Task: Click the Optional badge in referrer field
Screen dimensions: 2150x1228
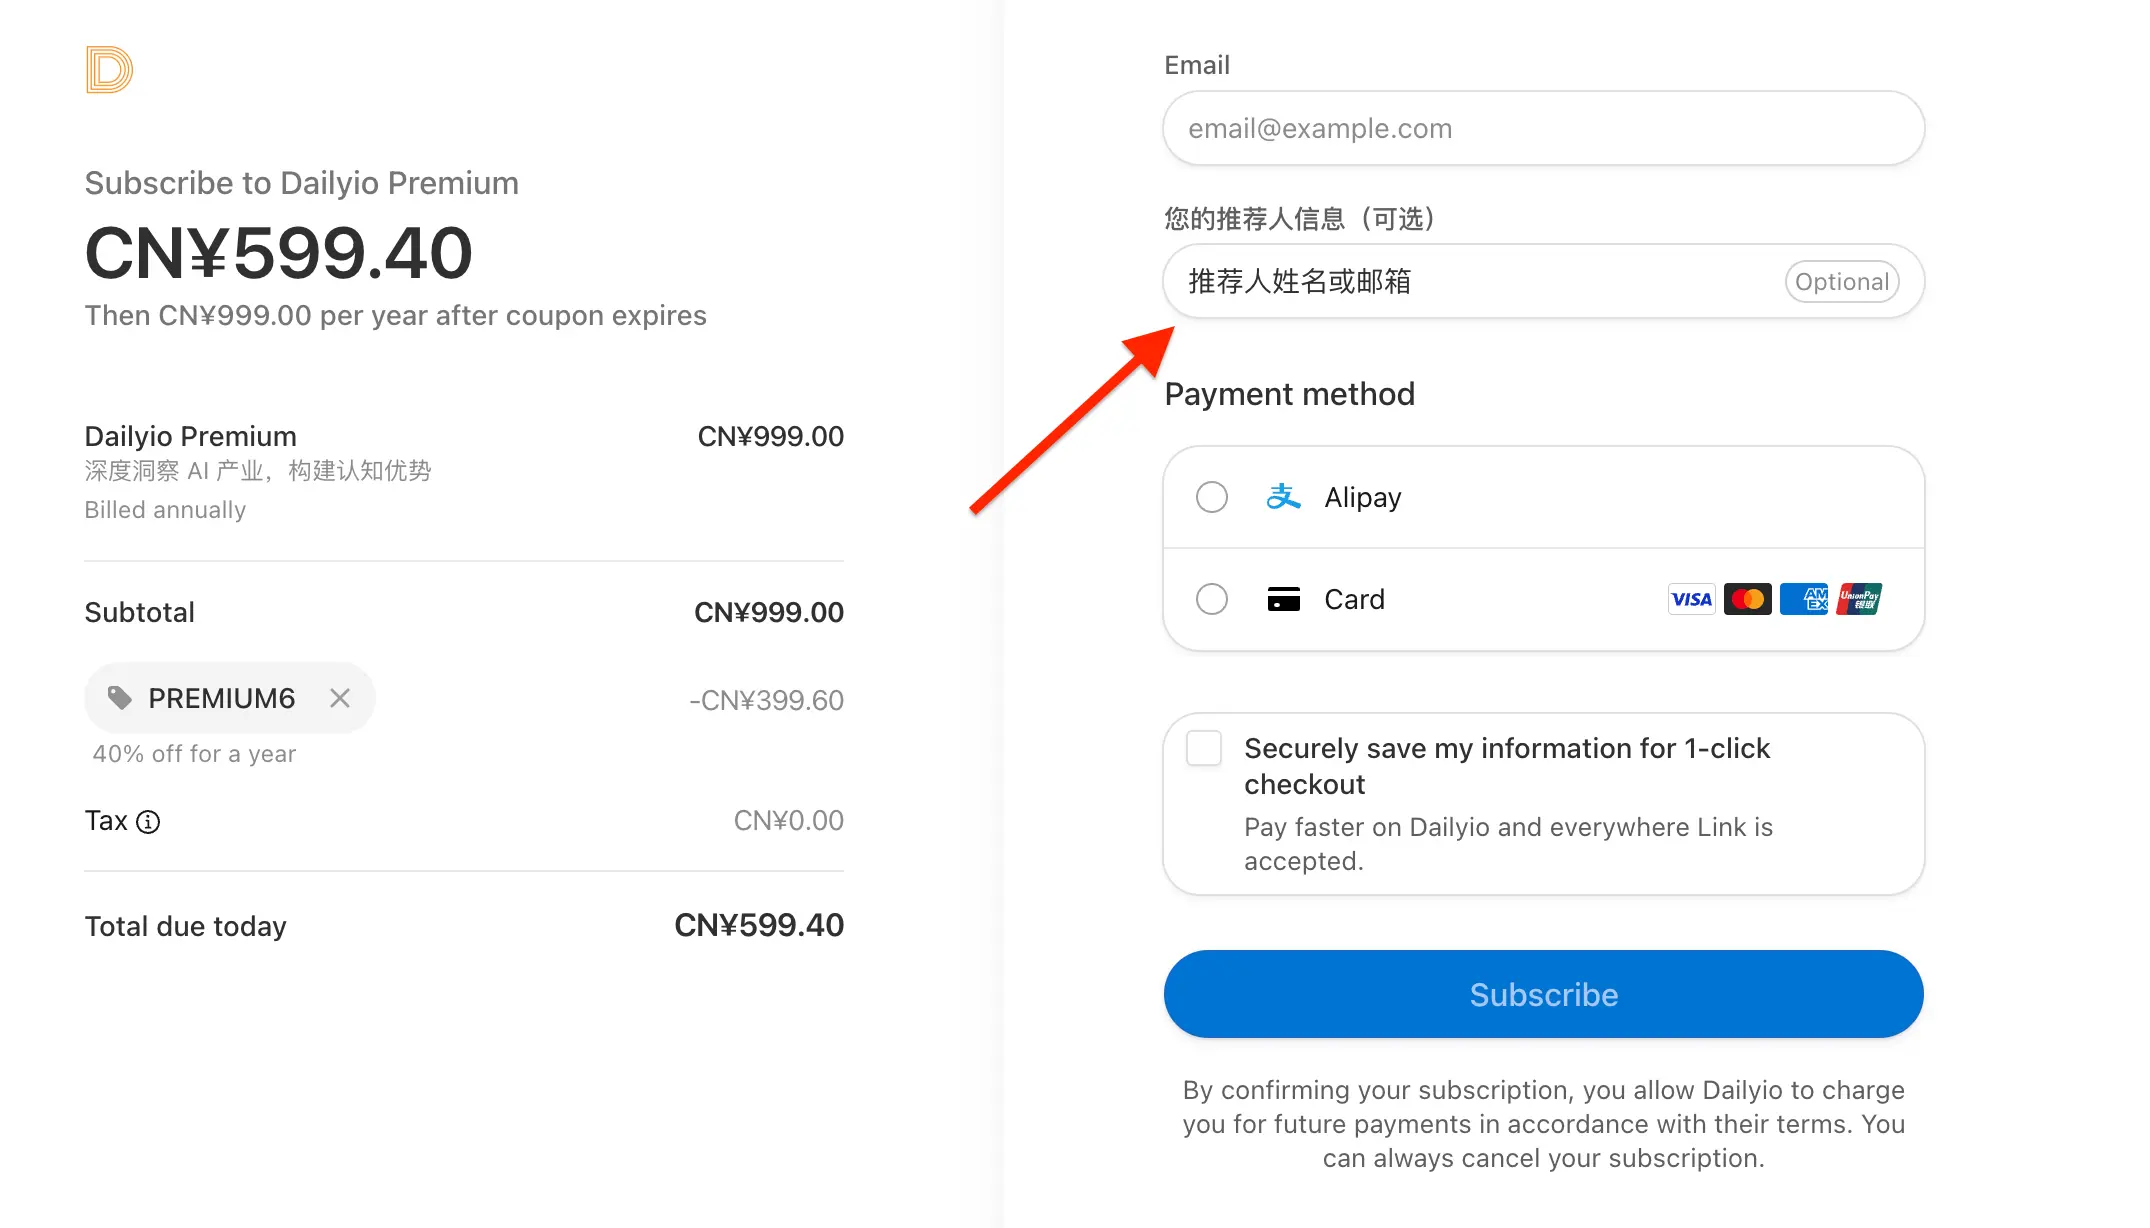Action: point(1841,282)
